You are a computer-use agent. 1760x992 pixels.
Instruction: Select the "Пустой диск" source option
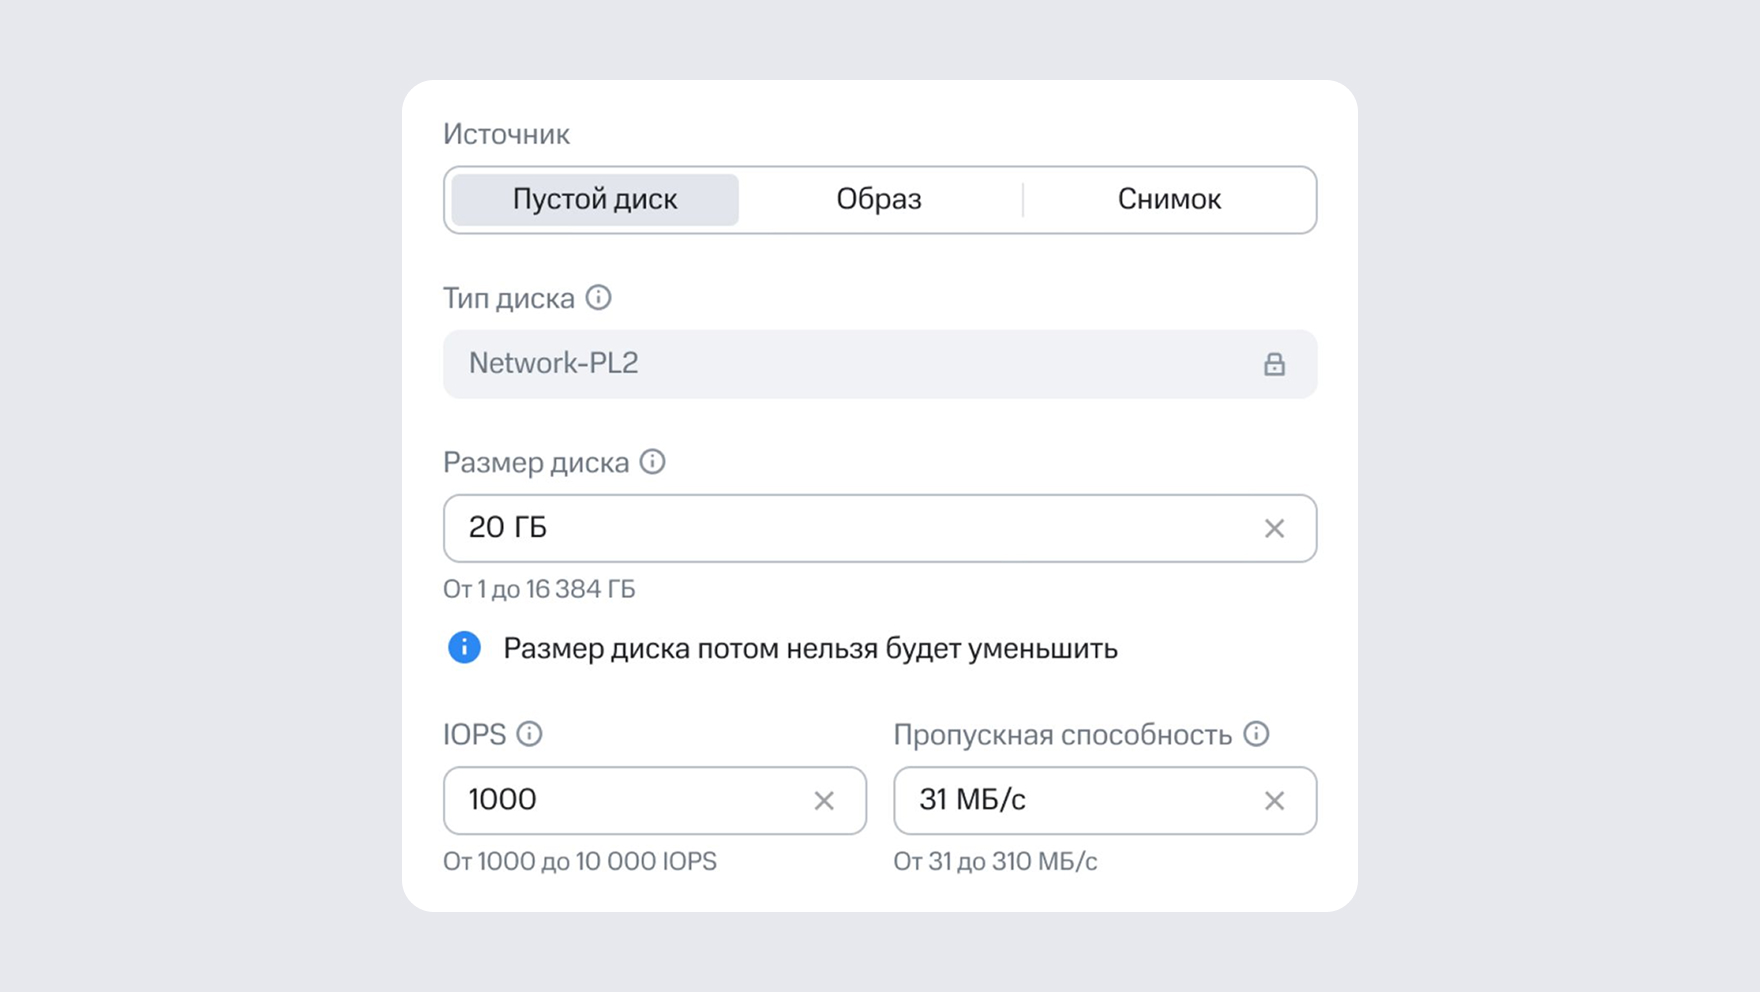pyautogui.click(x=595, y=200)
